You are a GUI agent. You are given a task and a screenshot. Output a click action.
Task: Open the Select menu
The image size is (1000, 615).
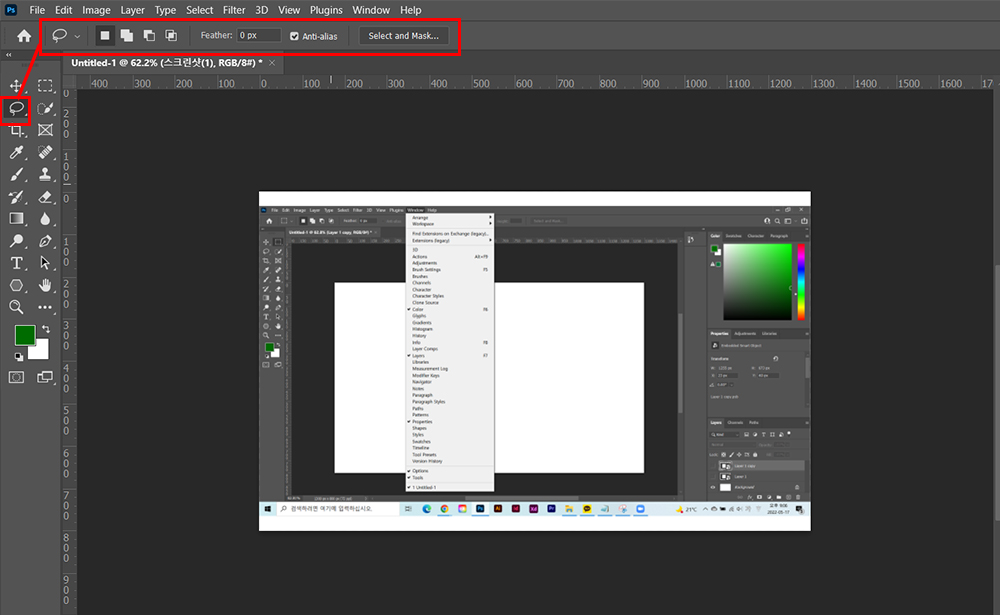200,10
